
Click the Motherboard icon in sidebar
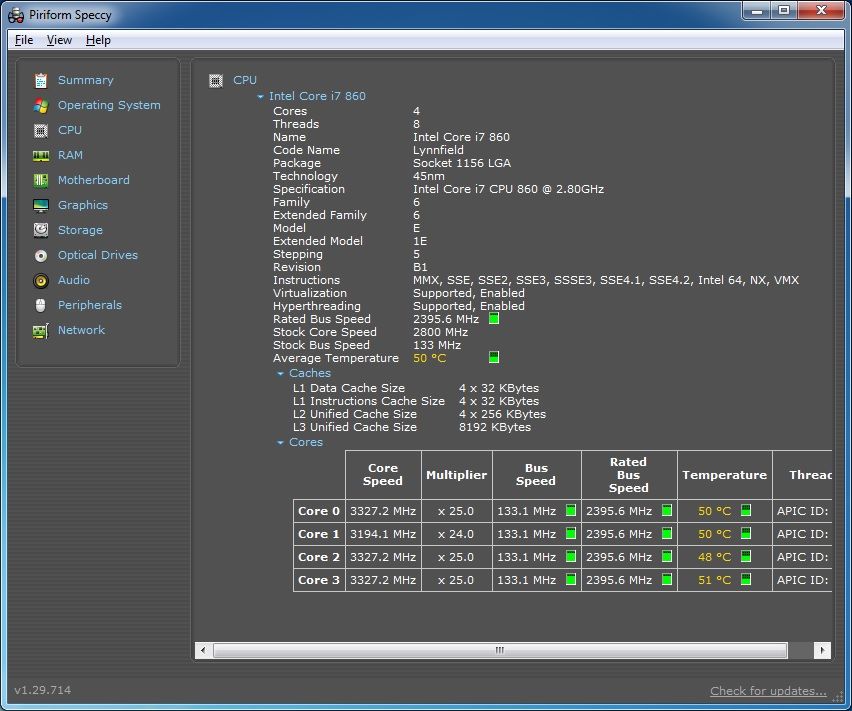(x=41, y=180)
